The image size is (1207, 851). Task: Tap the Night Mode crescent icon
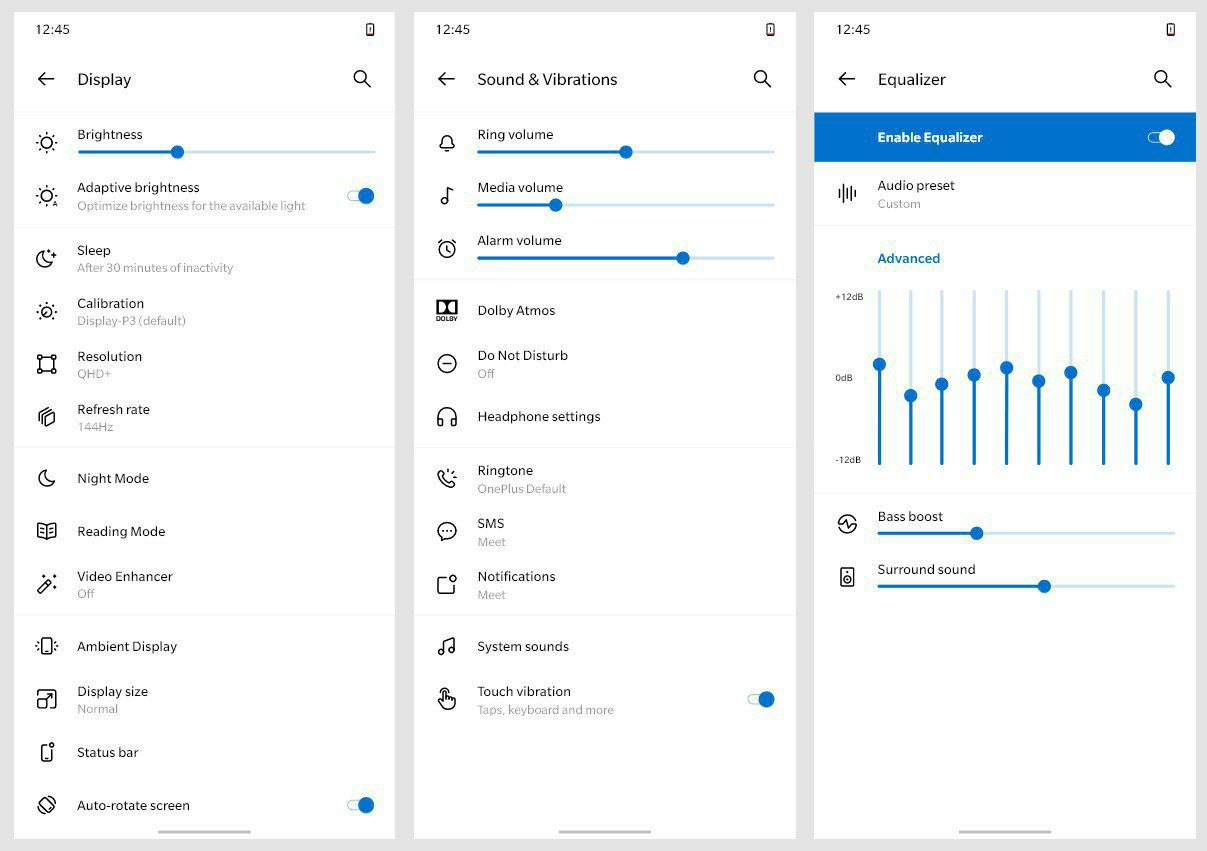pos(46,478)
